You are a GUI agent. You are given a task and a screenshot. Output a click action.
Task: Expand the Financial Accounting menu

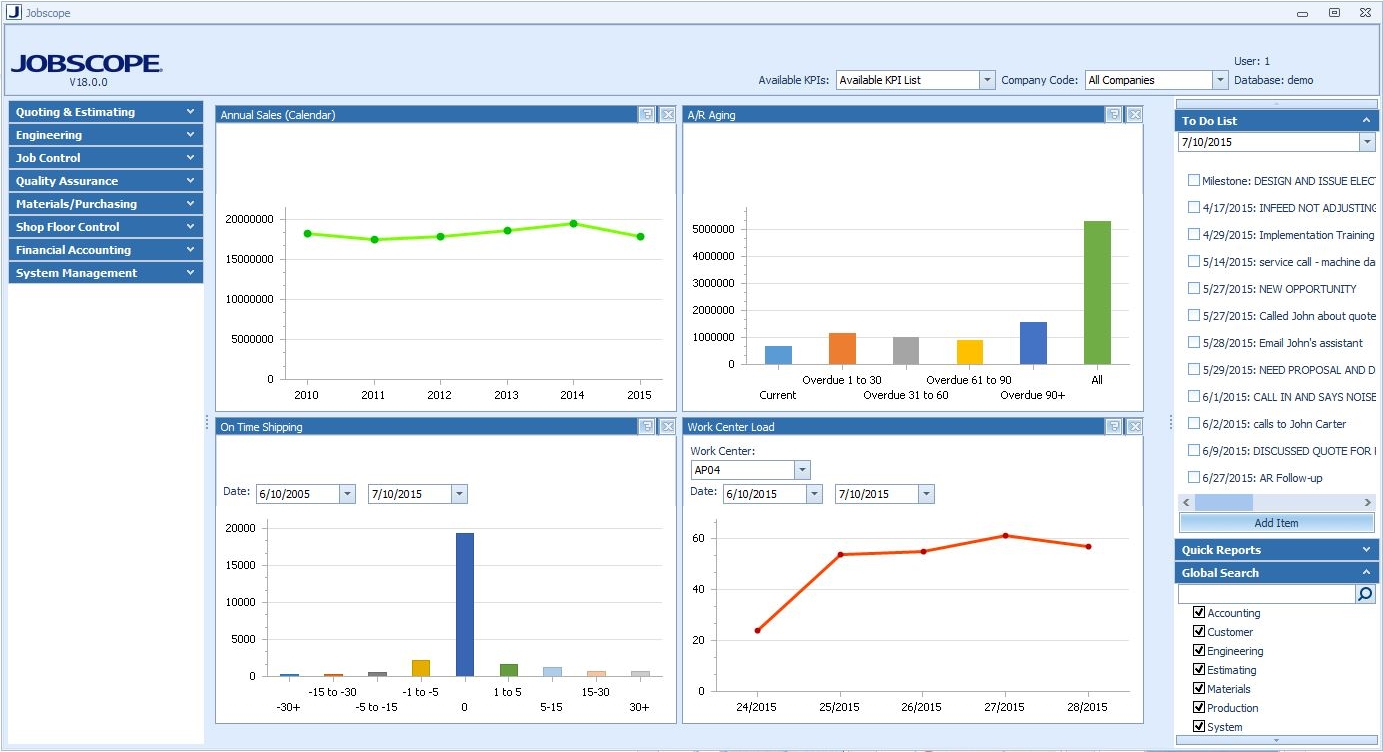point(103,249)
